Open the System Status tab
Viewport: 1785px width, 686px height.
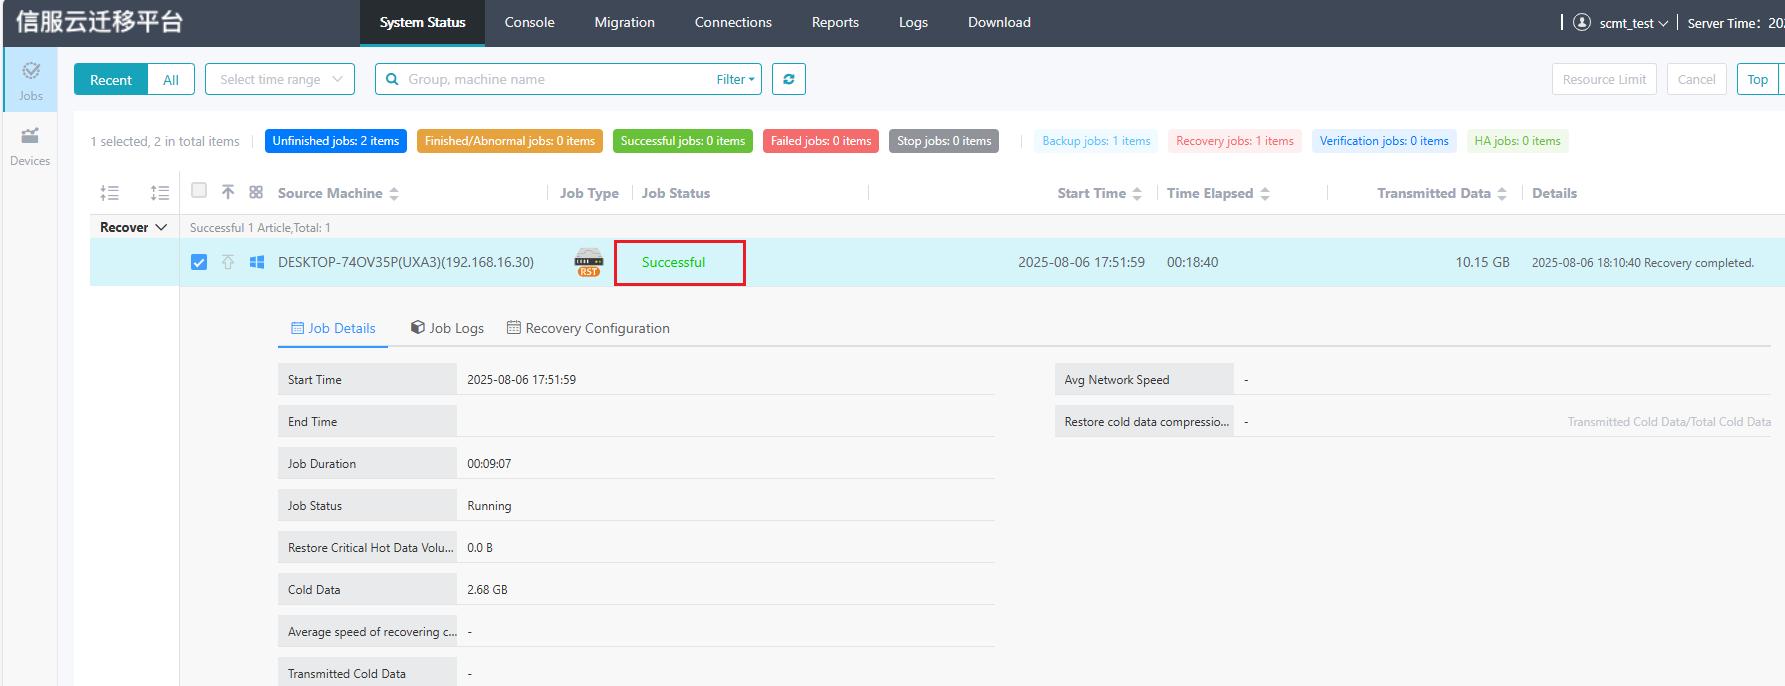click(422, 22)
